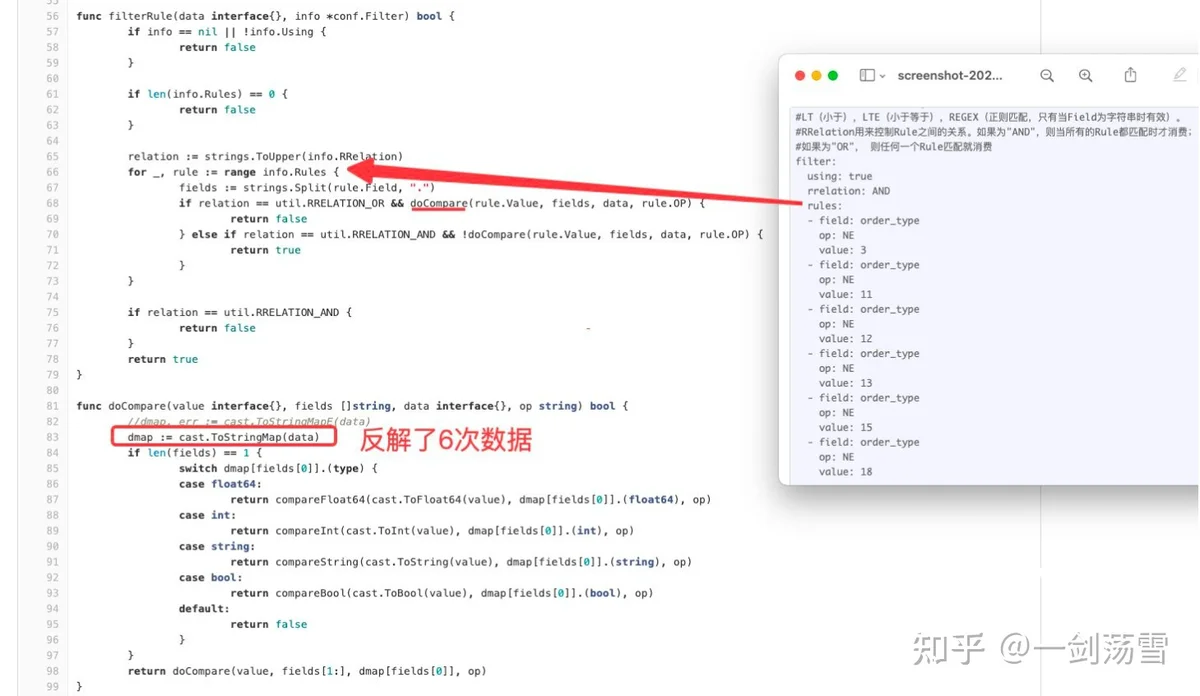Viewport: 1200px width, 696px height.
Task: Activate the Markup pencil tool
Action: pos(1180,75)
